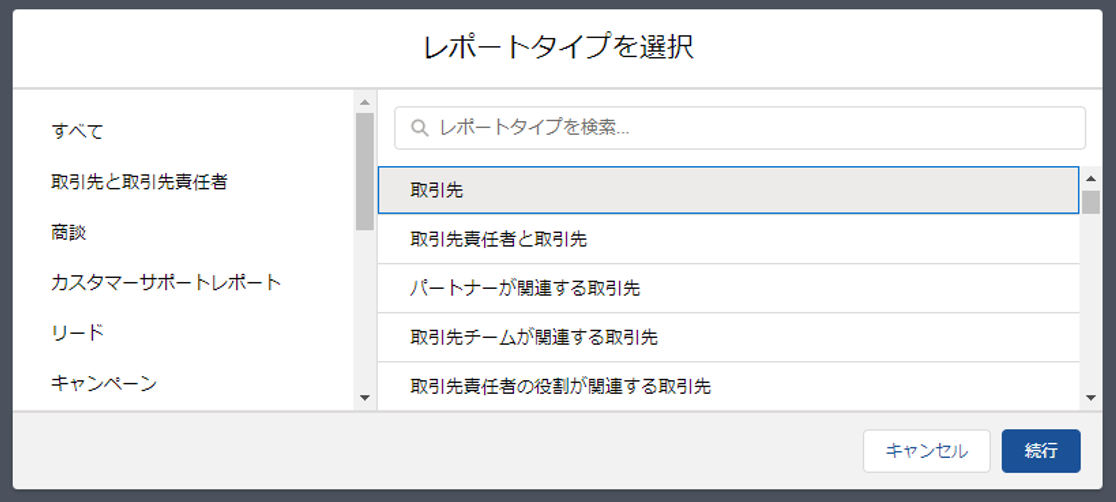1116x502 pixels.
Task: Select the すべて category
Action: click(78, 132)
